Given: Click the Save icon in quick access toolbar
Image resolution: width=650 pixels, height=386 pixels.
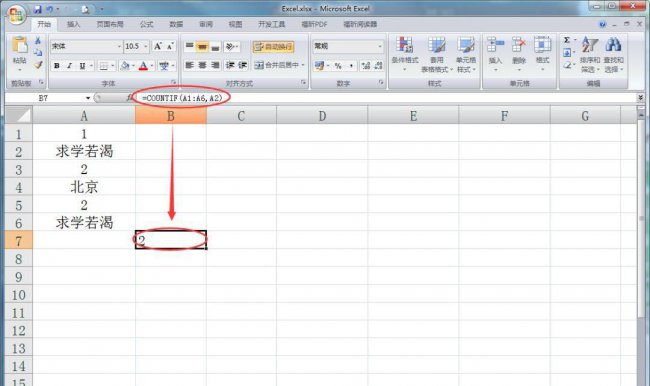Looking at the screenshot, I should (x=38, y=9).
